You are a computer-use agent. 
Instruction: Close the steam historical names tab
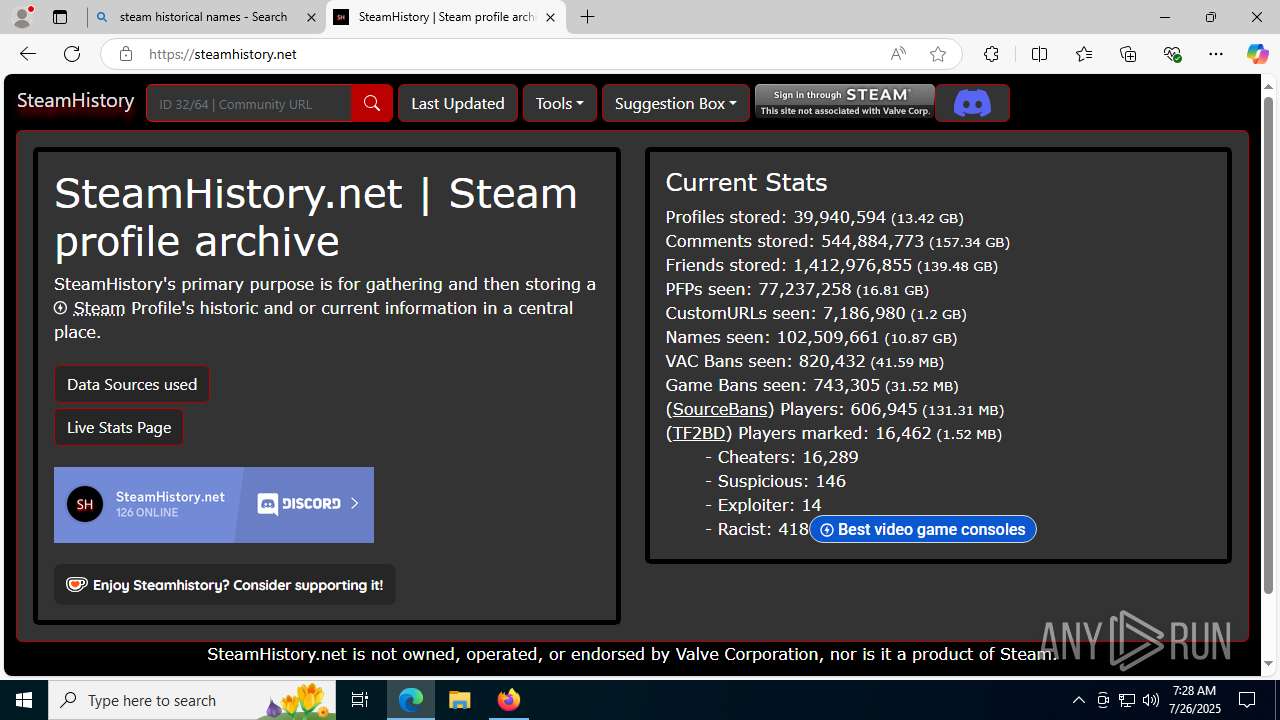(x=311, y=17)
